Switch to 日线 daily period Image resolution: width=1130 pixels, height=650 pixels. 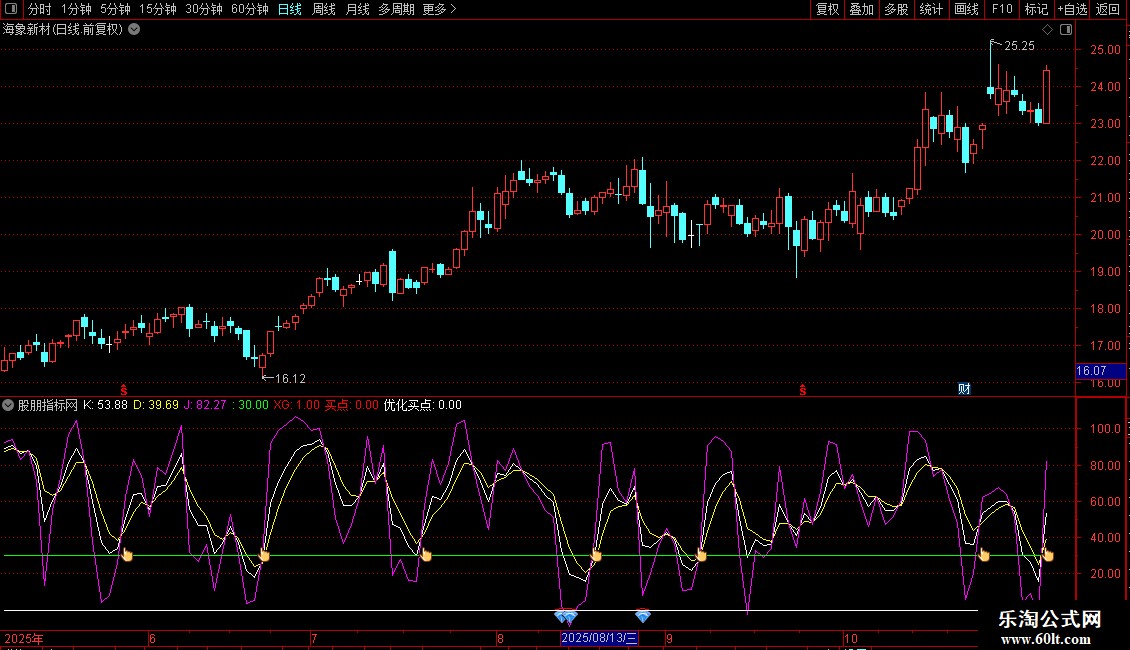click(x=289, y=9)
